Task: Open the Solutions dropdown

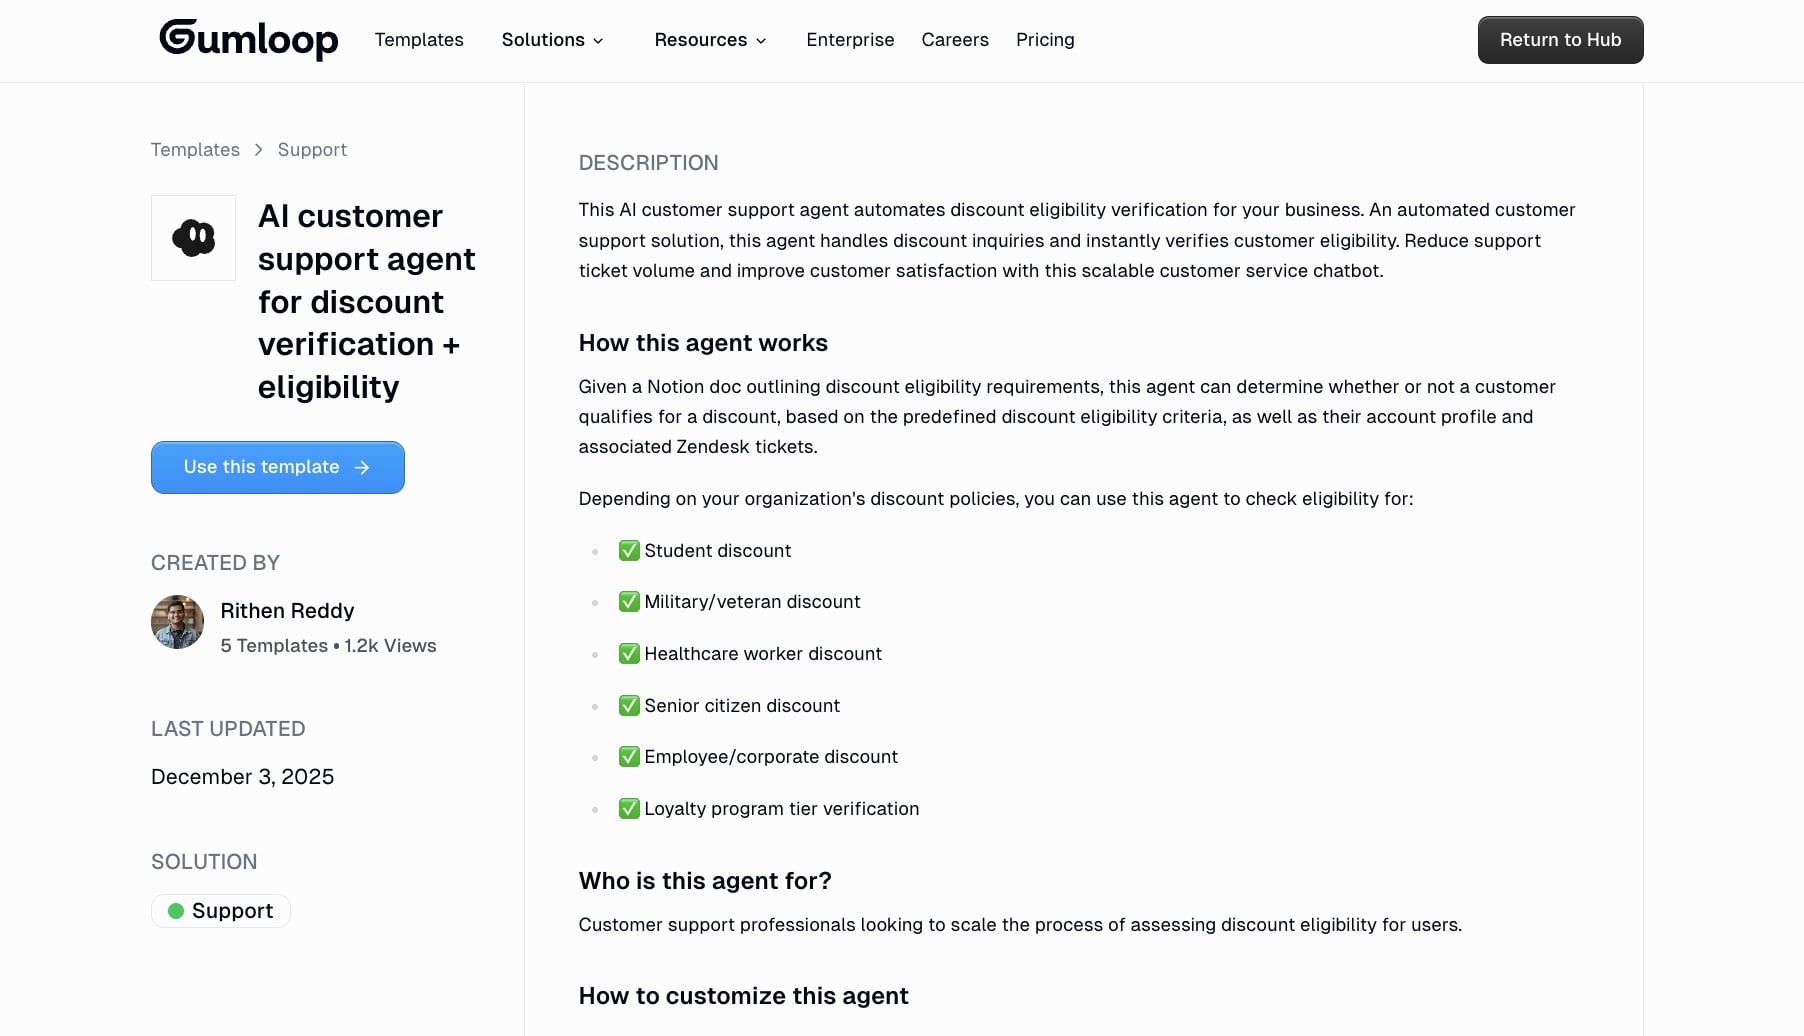Action: [551, 40]
